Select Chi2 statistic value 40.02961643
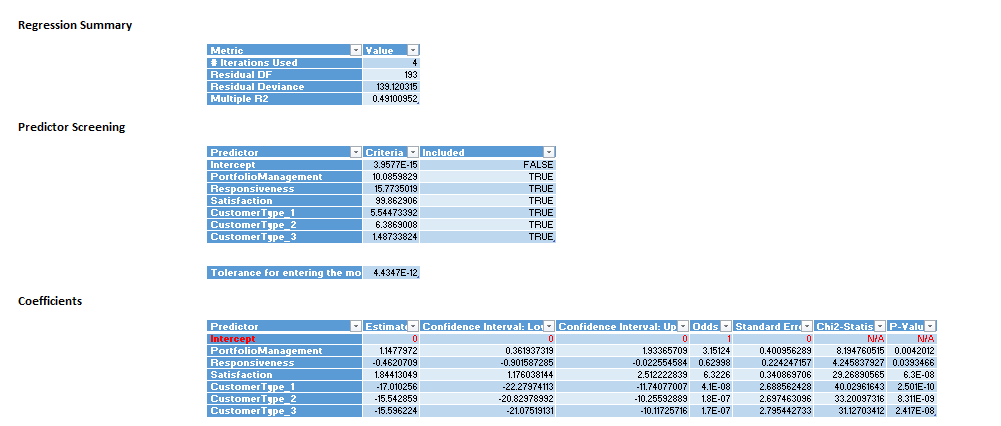Screen dimensions: 1001x426 pyautogui.click(x=850, y=387)
